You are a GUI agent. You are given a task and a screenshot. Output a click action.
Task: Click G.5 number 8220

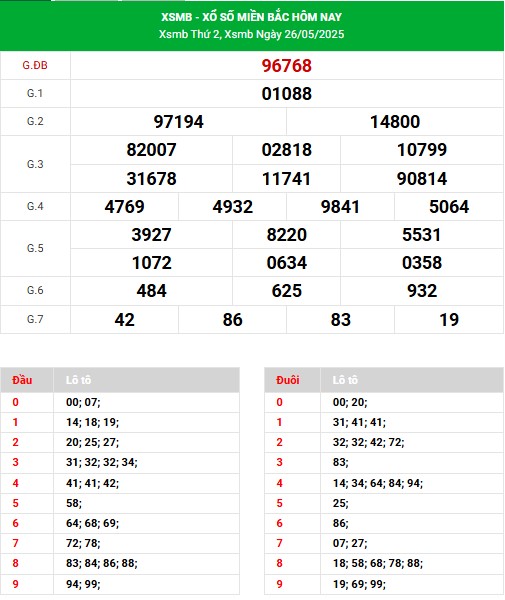point(287,235)
